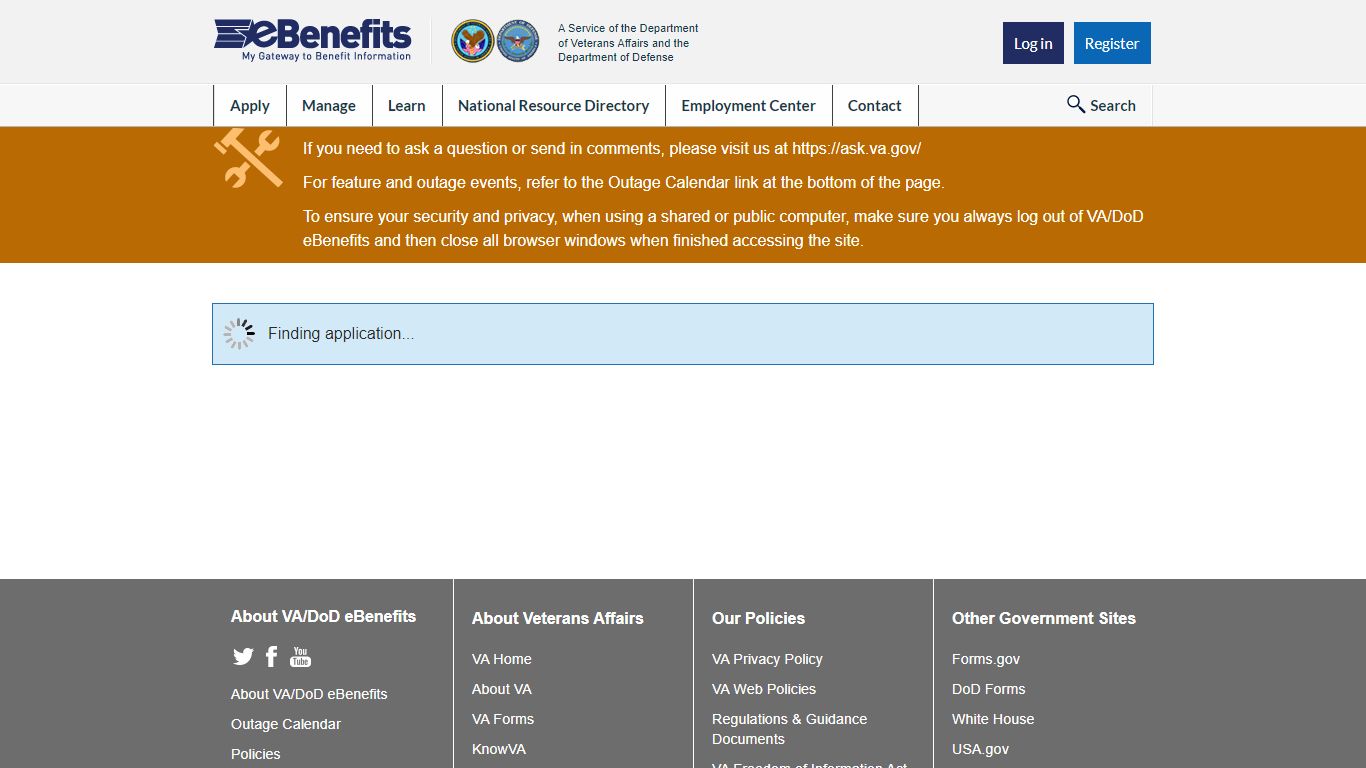Open the Apply menu
1366x768 pixels.
coord(250,105)
